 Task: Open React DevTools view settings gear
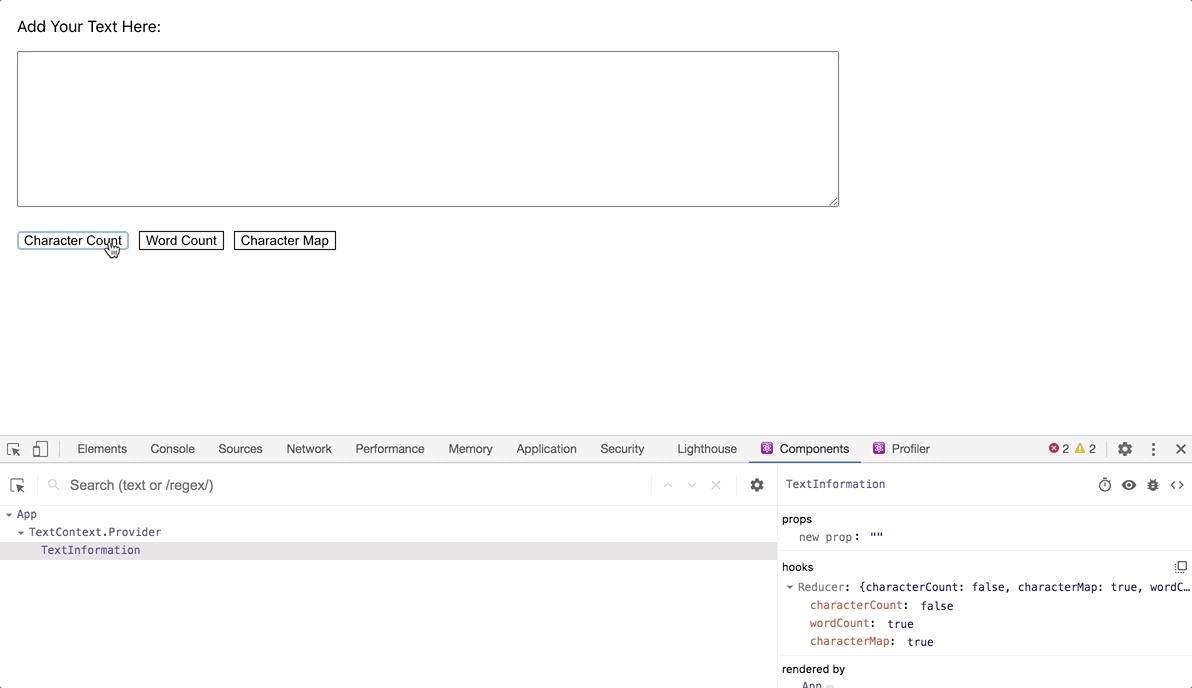click(757, 485)
